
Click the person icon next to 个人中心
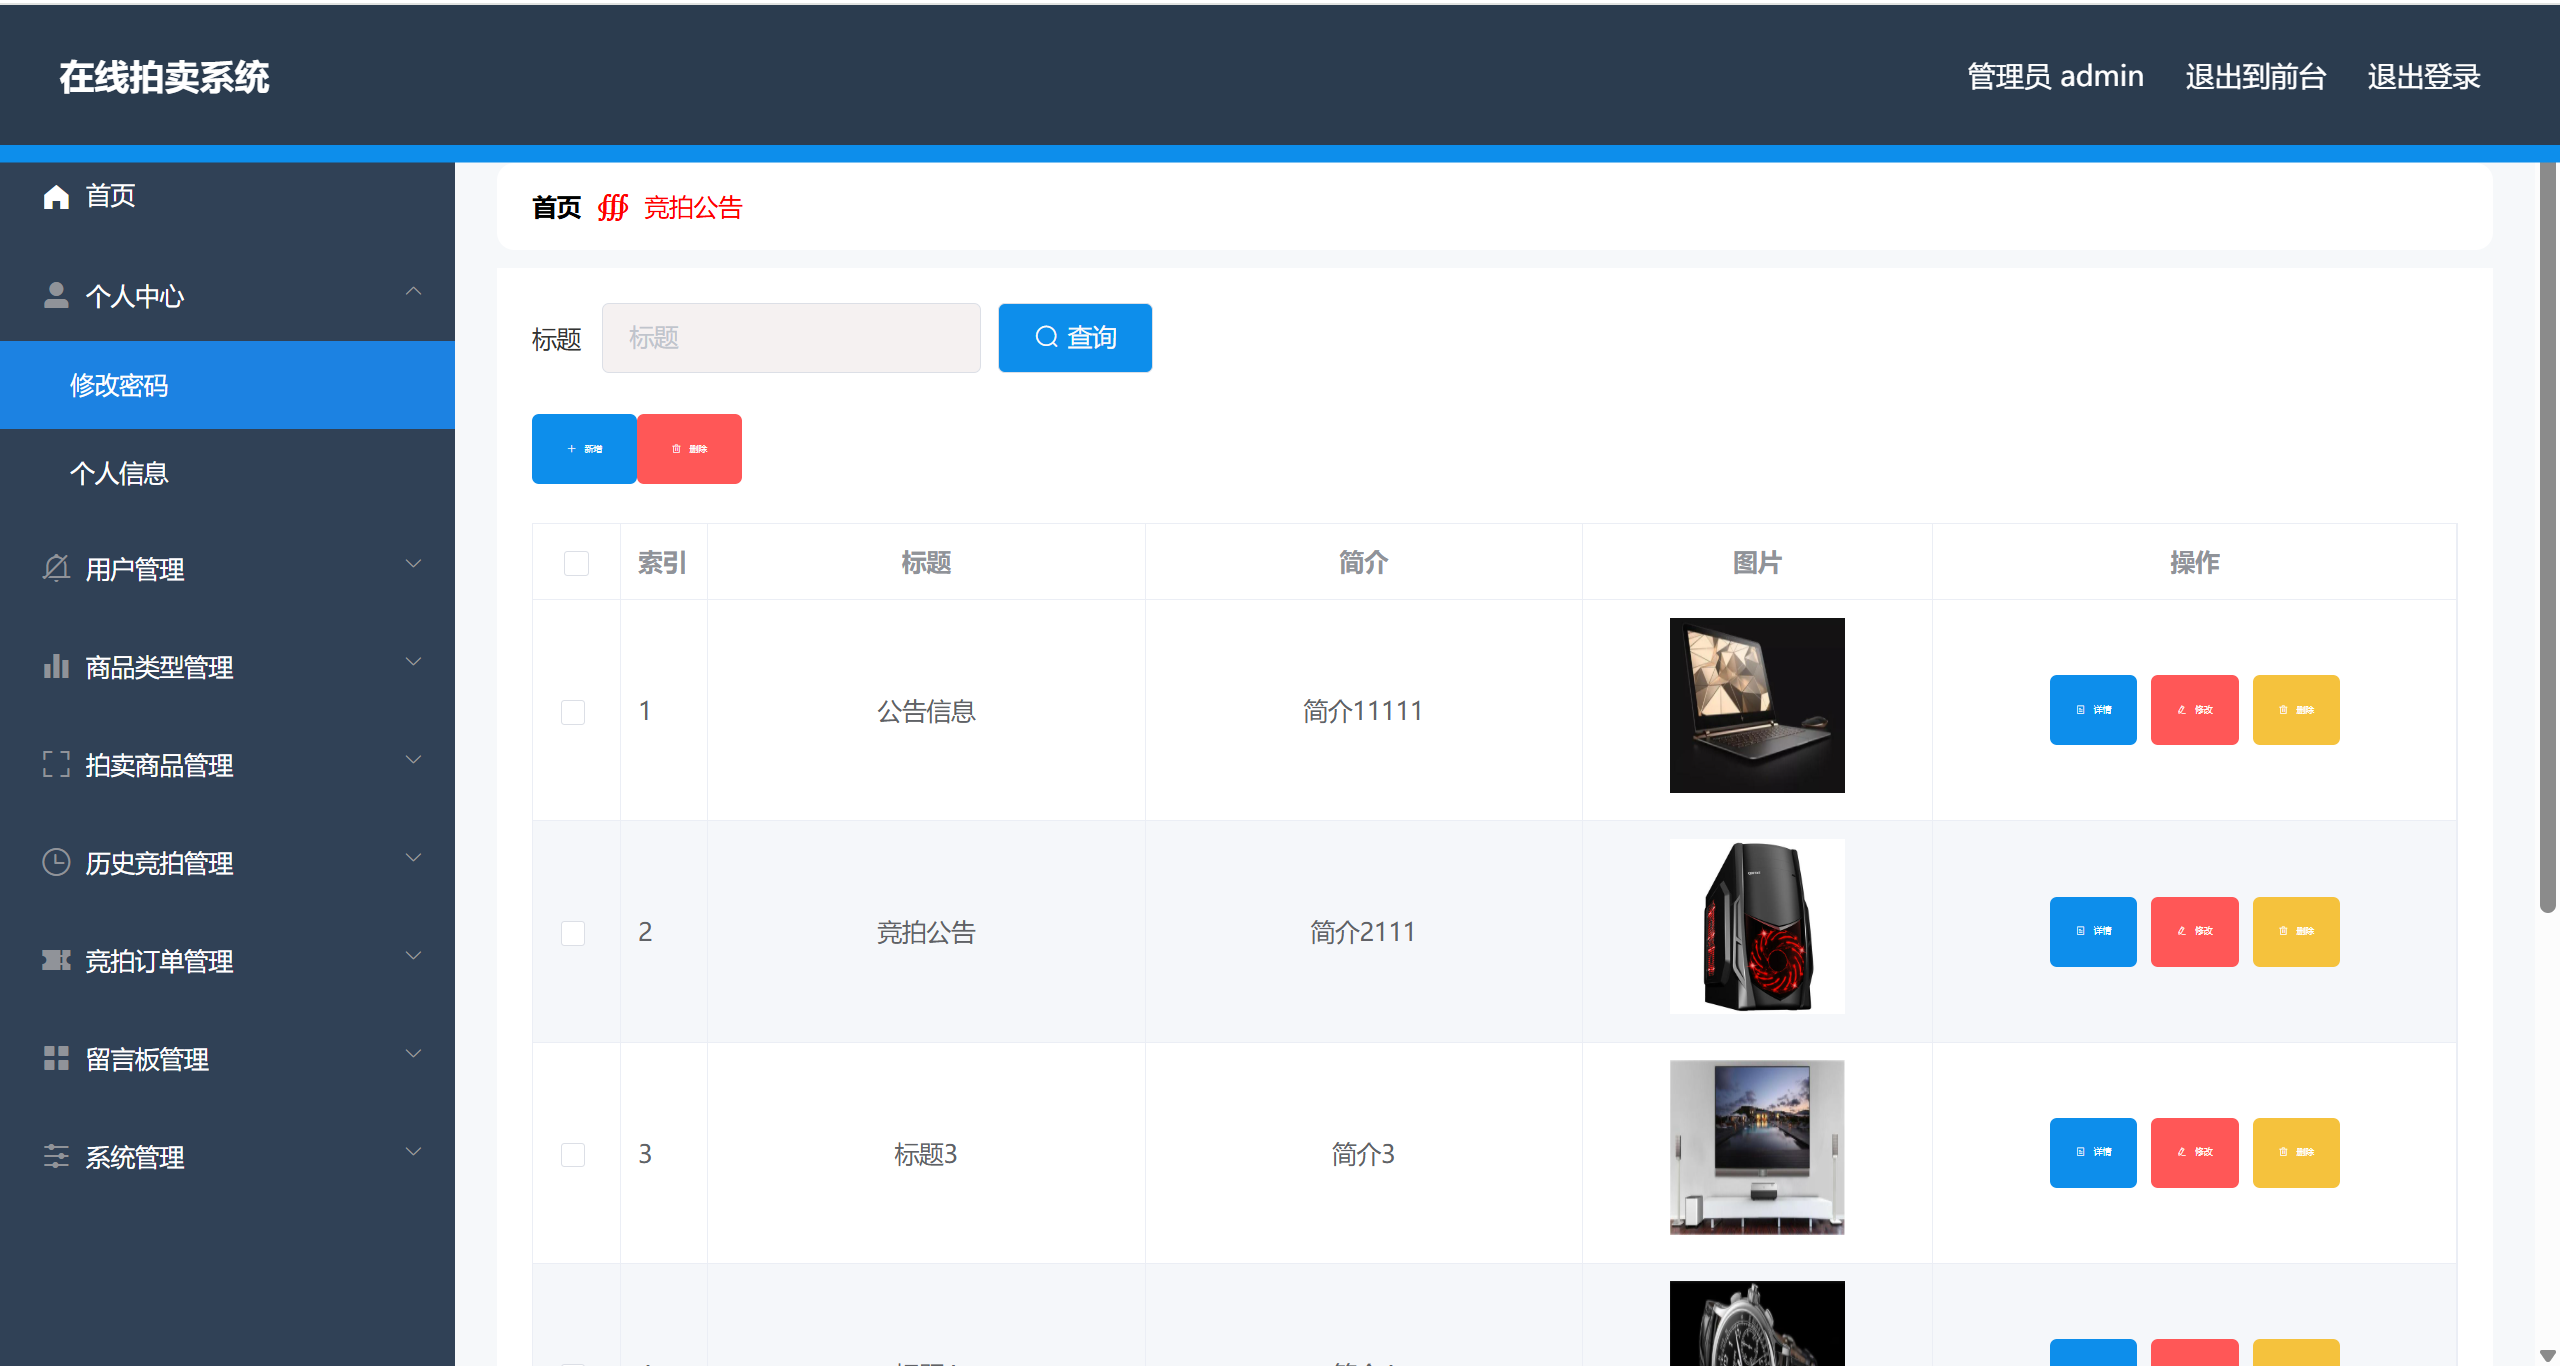56,295
